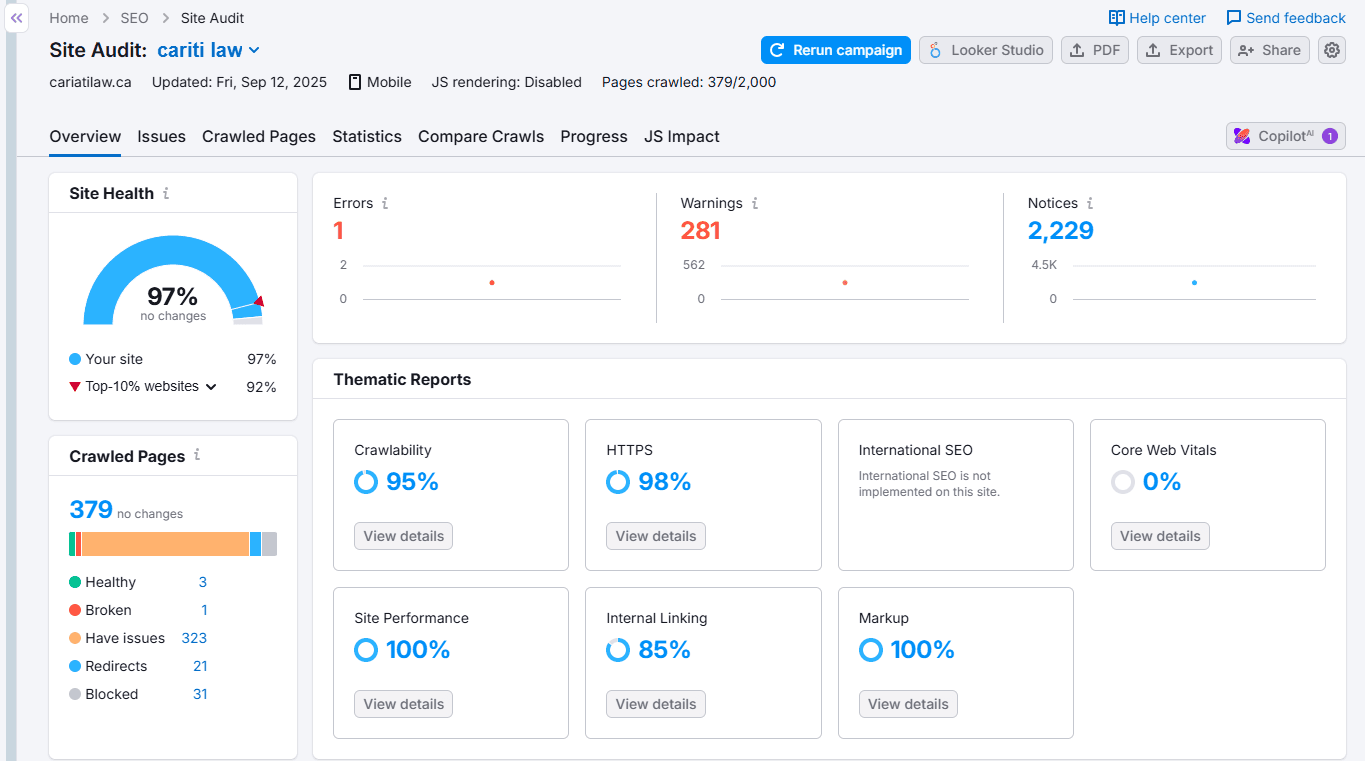Click the Broken pages count 1
This screenshot has height=761, width=1365.
point(204,610)
